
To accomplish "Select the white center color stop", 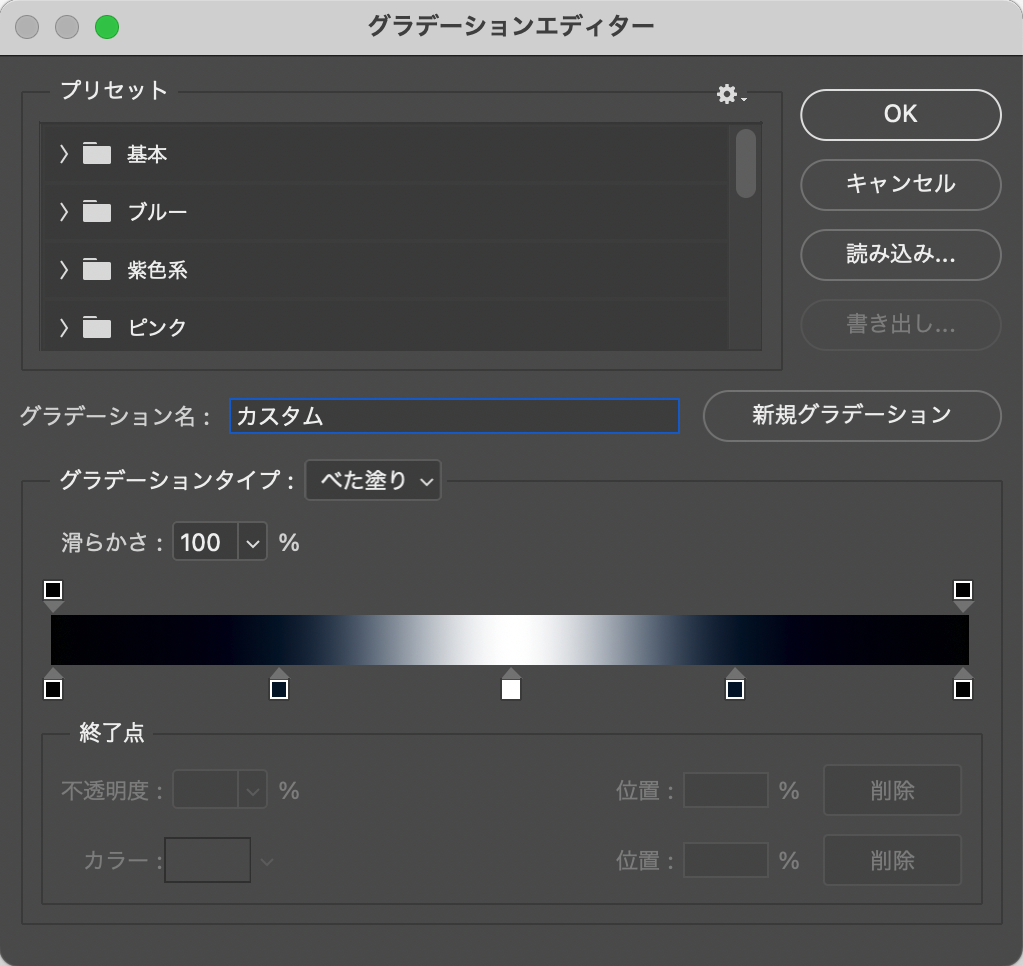I will point(511,689).
